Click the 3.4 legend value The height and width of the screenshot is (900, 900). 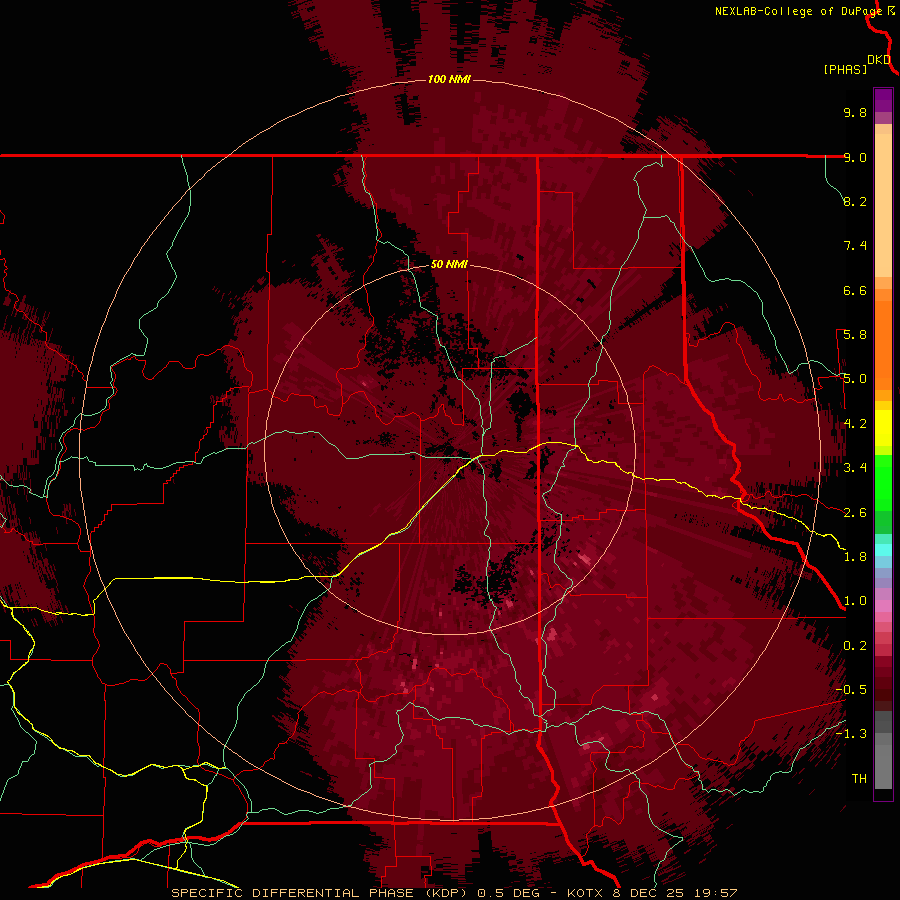[855, 468]
